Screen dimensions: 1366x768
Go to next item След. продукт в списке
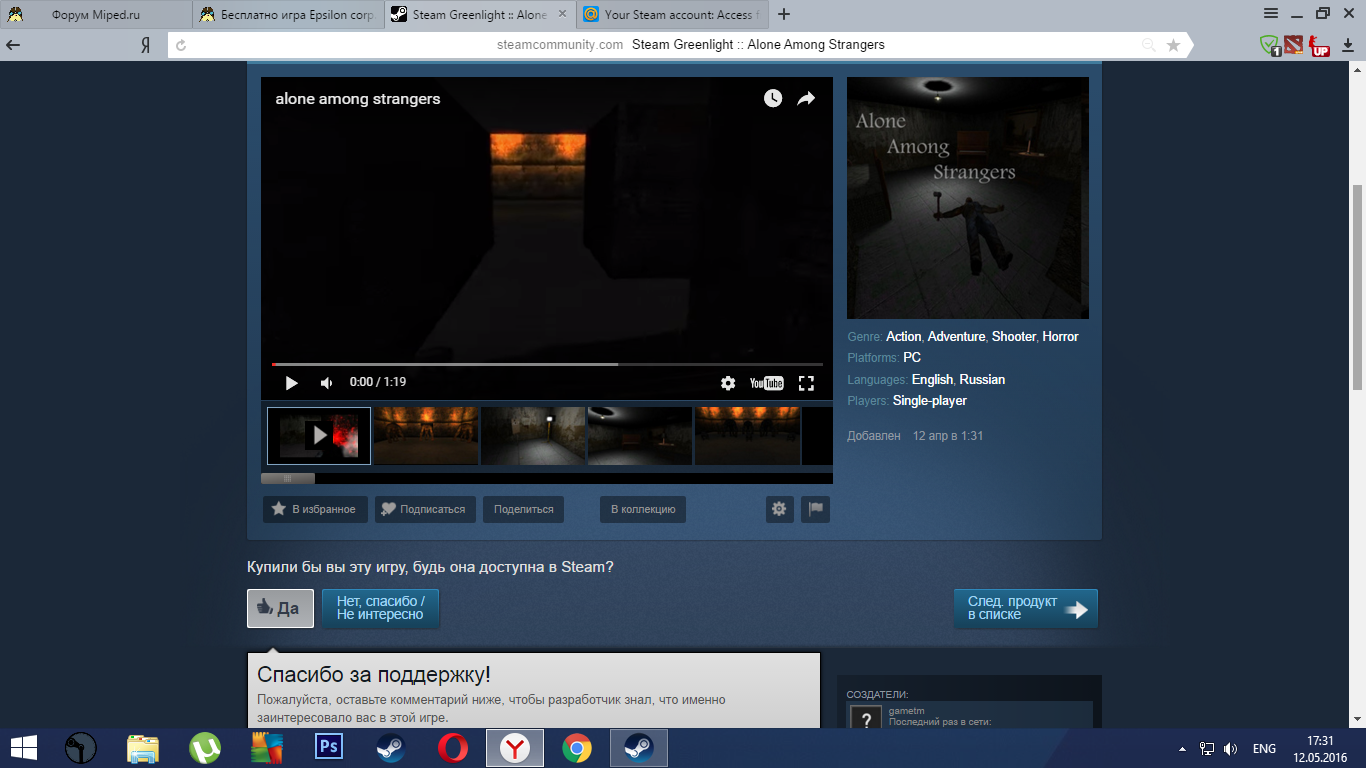point(1026,608)
